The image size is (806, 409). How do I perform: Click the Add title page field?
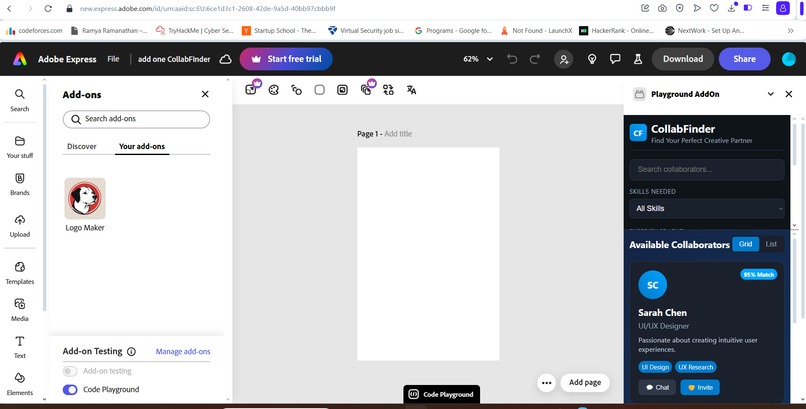(x=398, y=134)
